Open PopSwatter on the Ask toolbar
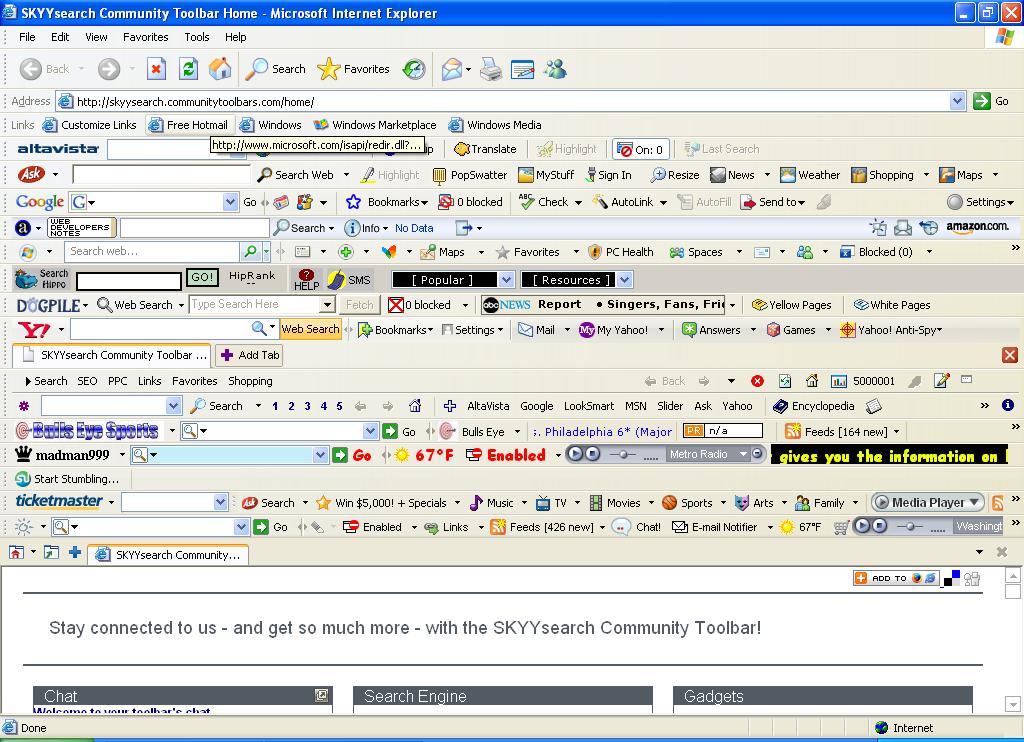The width and height of the screenshot is (1024, 742). coord(470,175)
